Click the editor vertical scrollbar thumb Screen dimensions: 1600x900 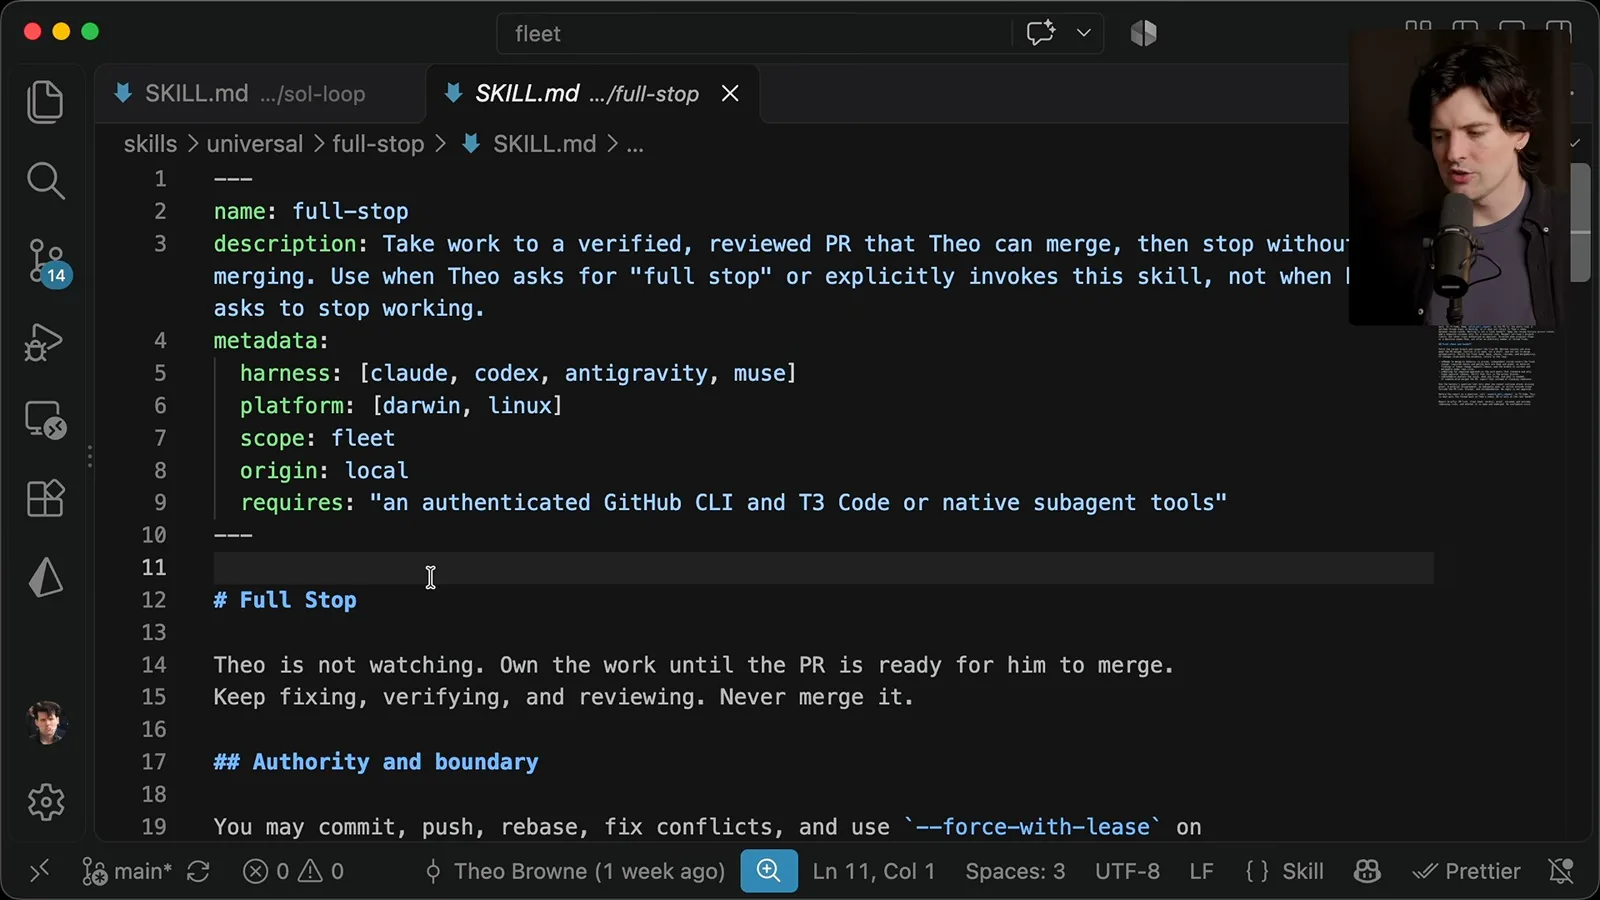click(1580, 222)
